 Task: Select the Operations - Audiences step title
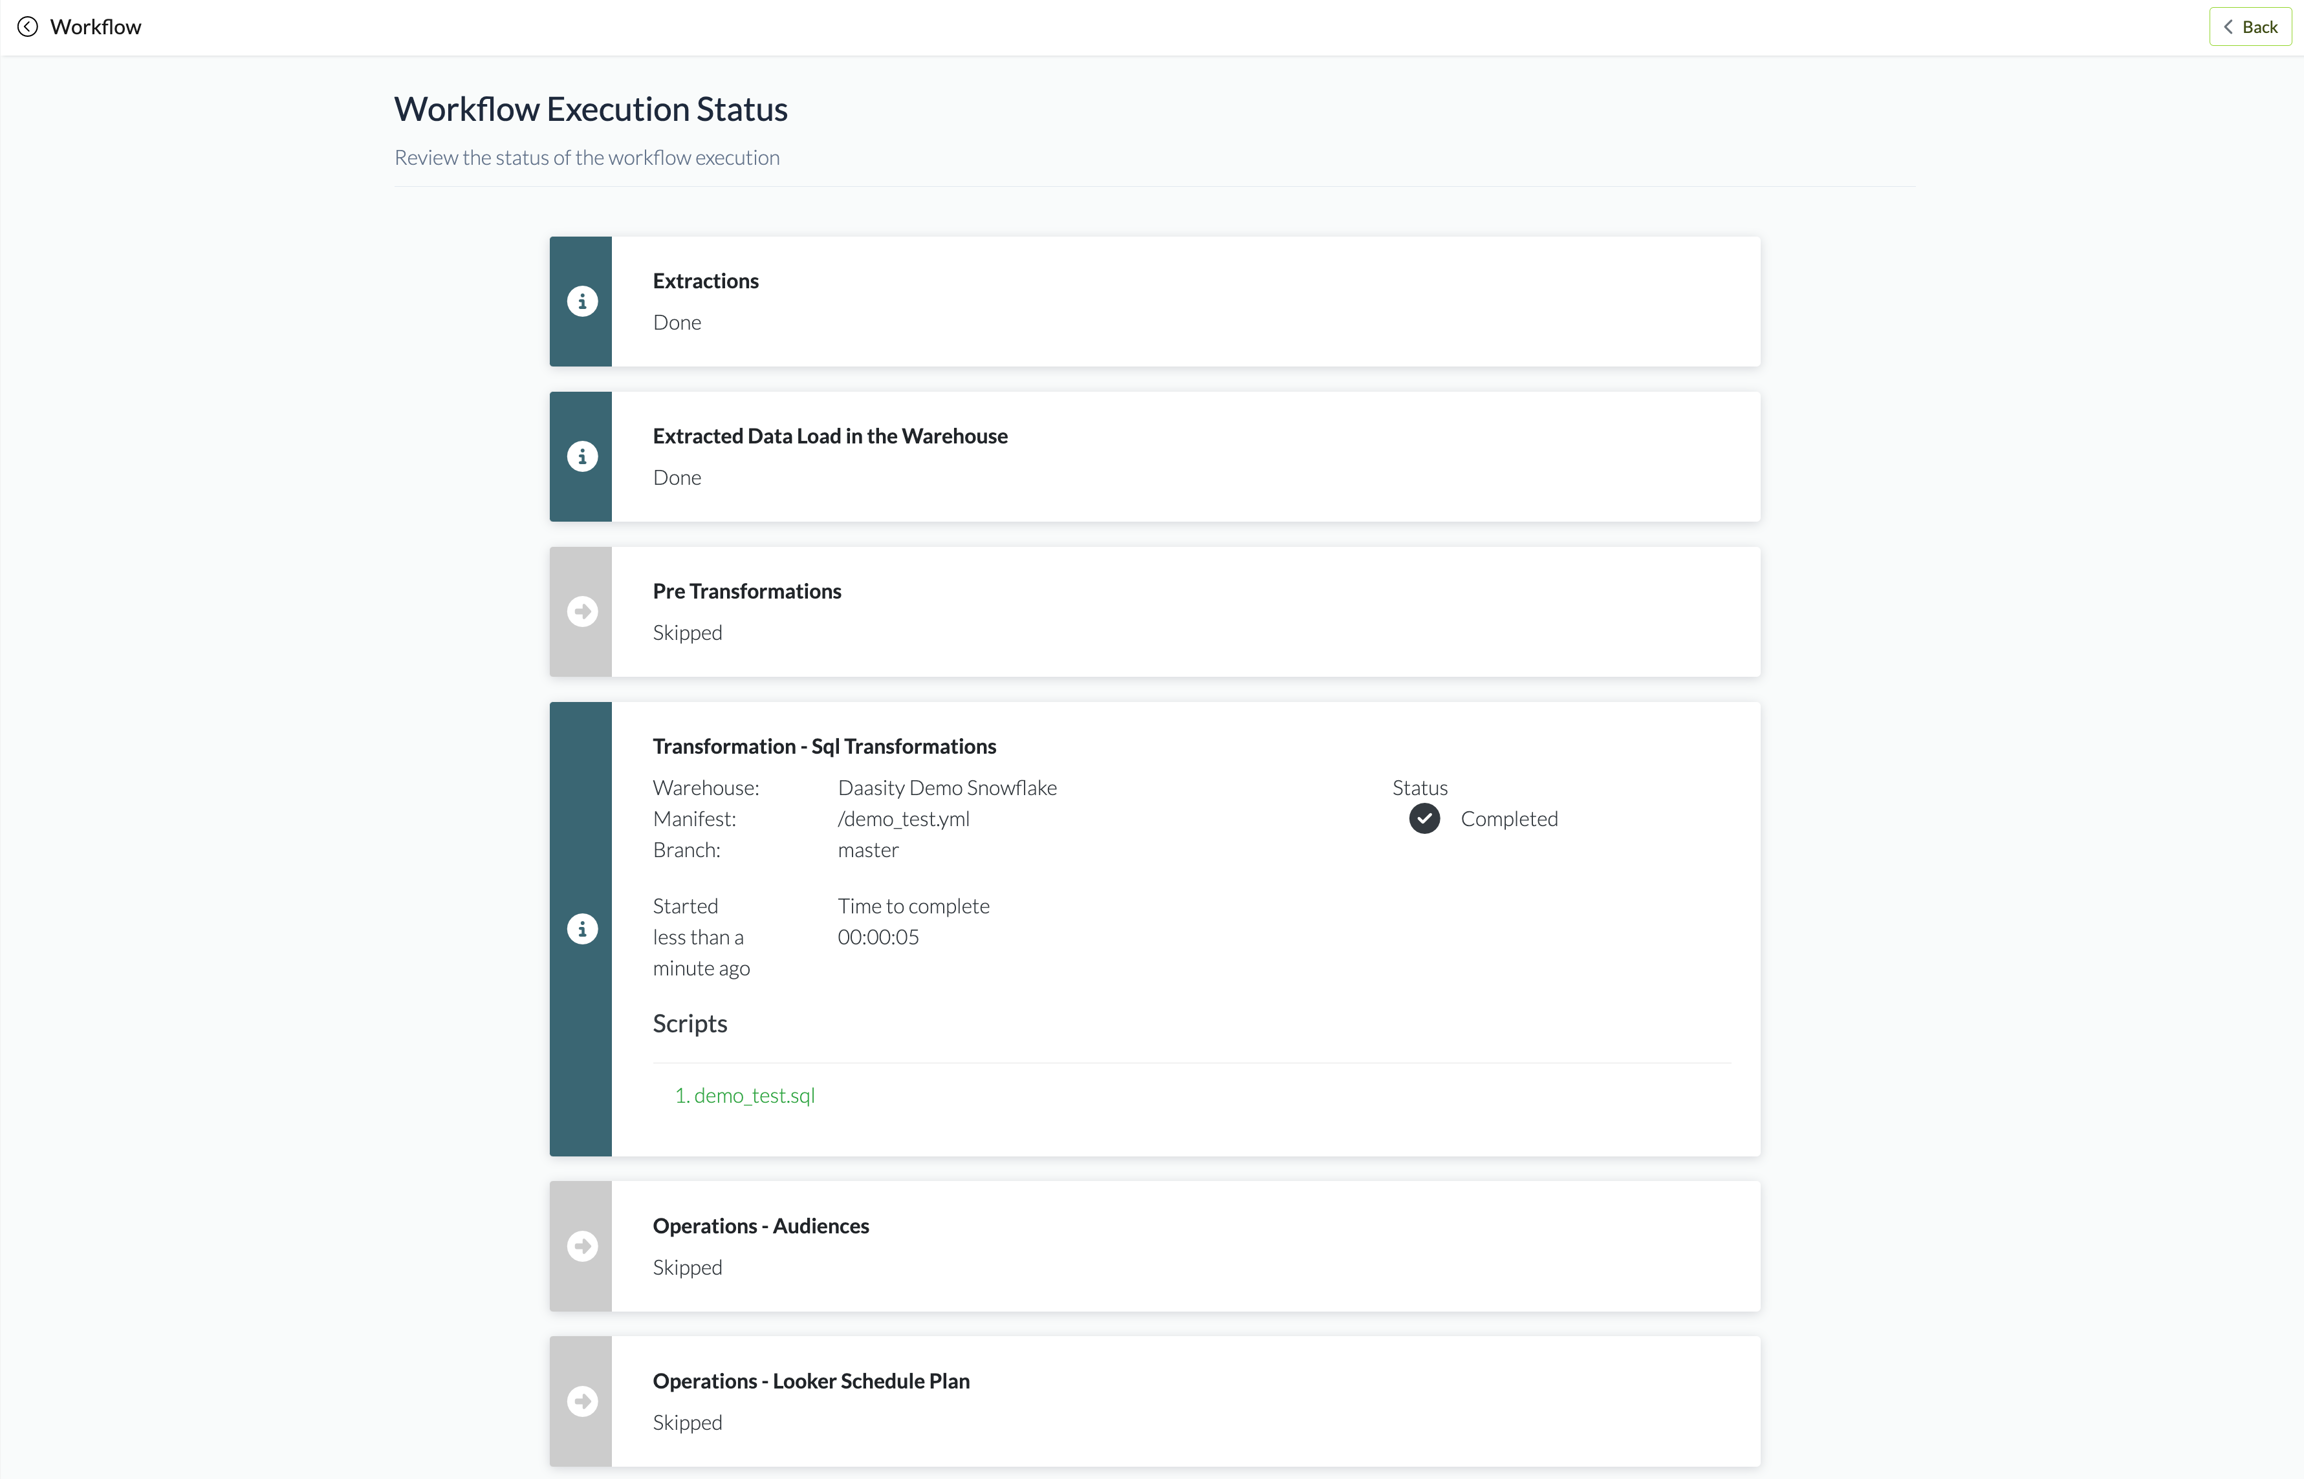[760, 1225]
